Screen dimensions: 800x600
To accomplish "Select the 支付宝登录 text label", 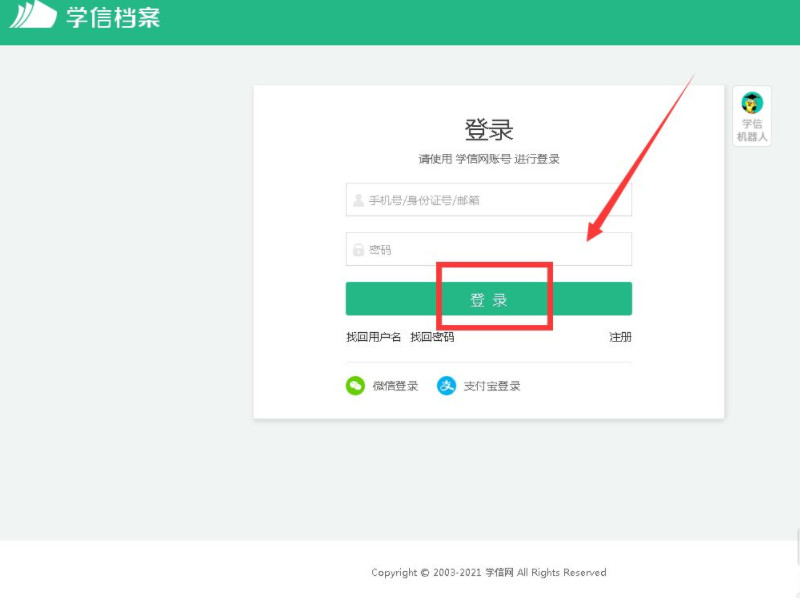I will pos(494,385).
